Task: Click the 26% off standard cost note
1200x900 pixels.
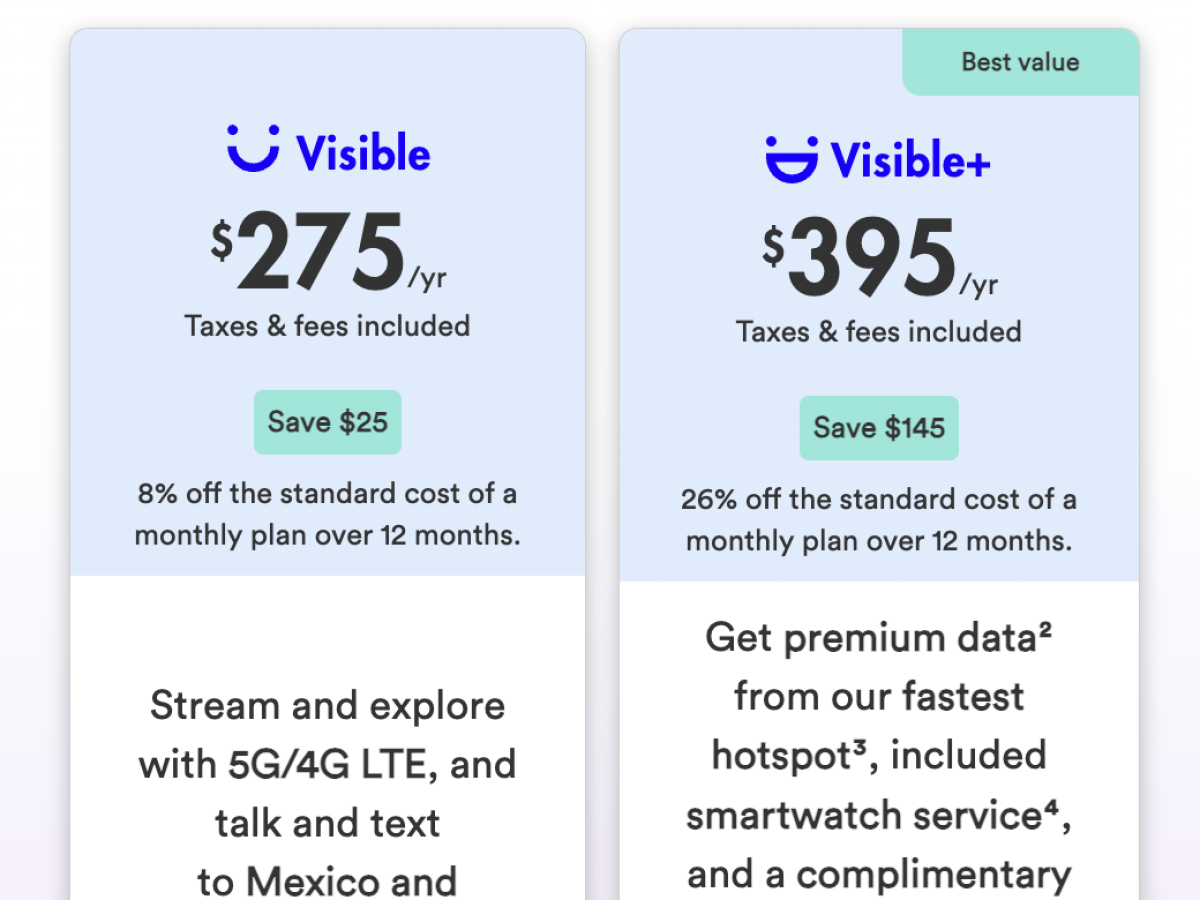Action: point(879,520)
